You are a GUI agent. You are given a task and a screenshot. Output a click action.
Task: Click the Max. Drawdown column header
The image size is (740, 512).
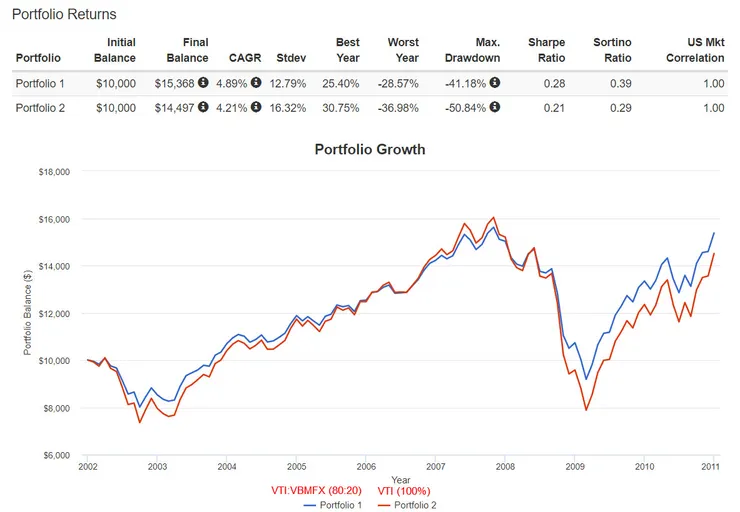(x=472, y=50)
